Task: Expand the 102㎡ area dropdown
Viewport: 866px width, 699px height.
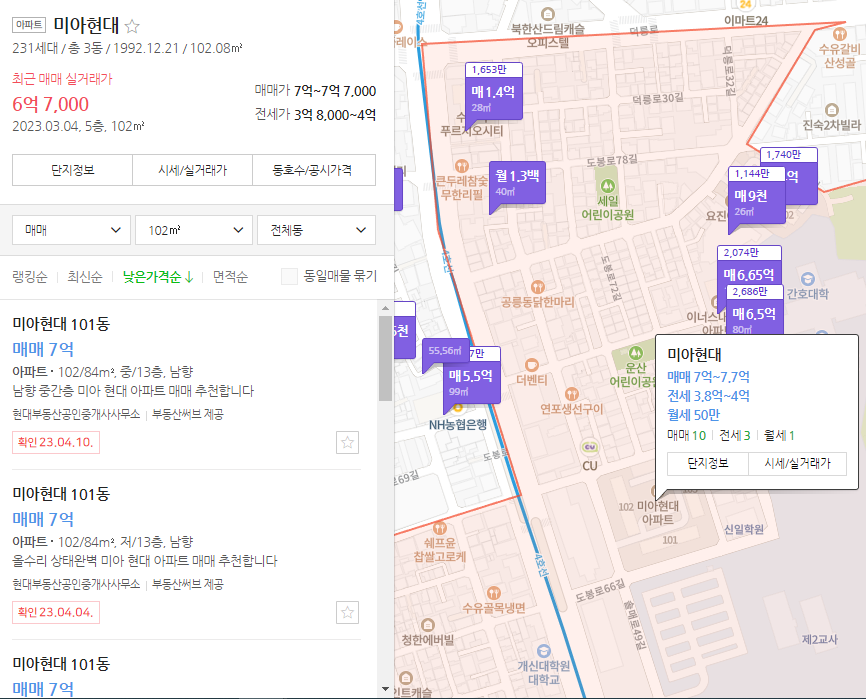Action: pos(194,230)
